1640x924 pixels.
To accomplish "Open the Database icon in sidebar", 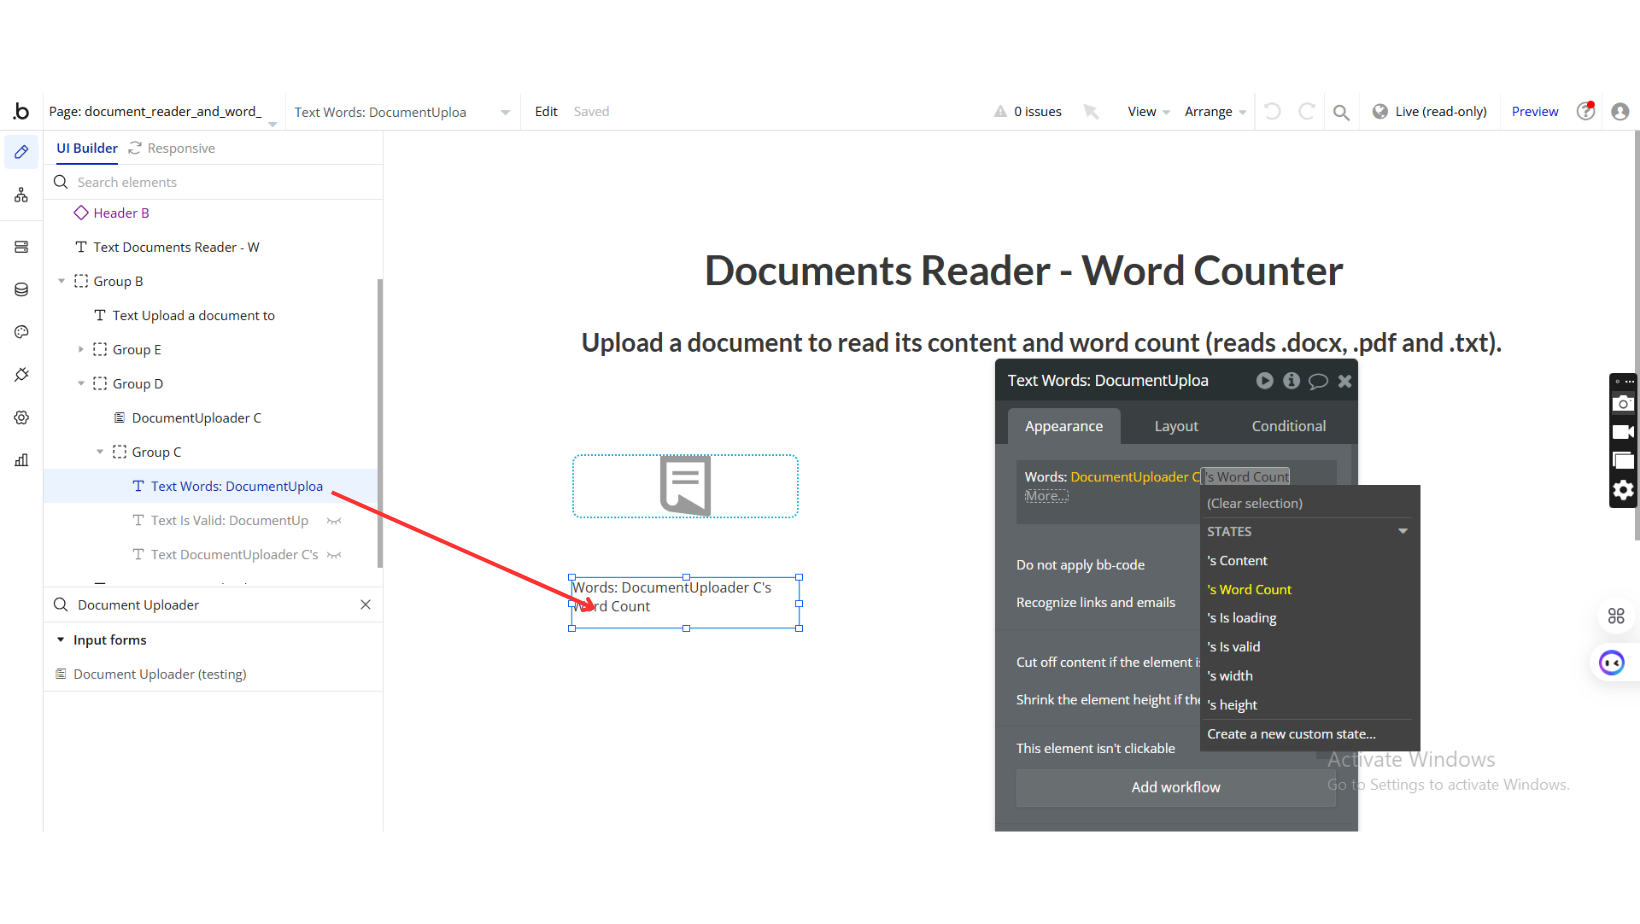I will tap(21, 290).
